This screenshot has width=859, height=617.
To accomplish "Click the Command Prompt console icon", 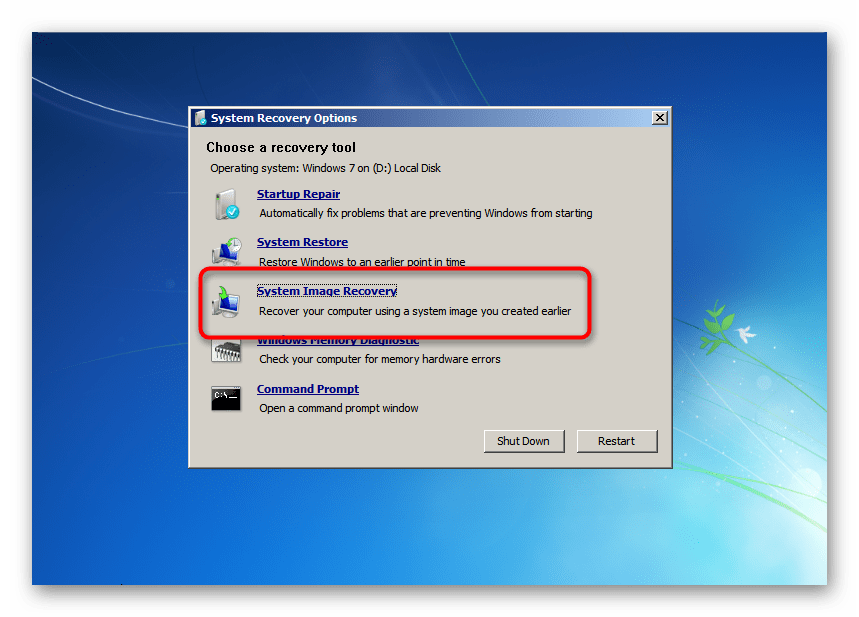I will tap(225, 398).
